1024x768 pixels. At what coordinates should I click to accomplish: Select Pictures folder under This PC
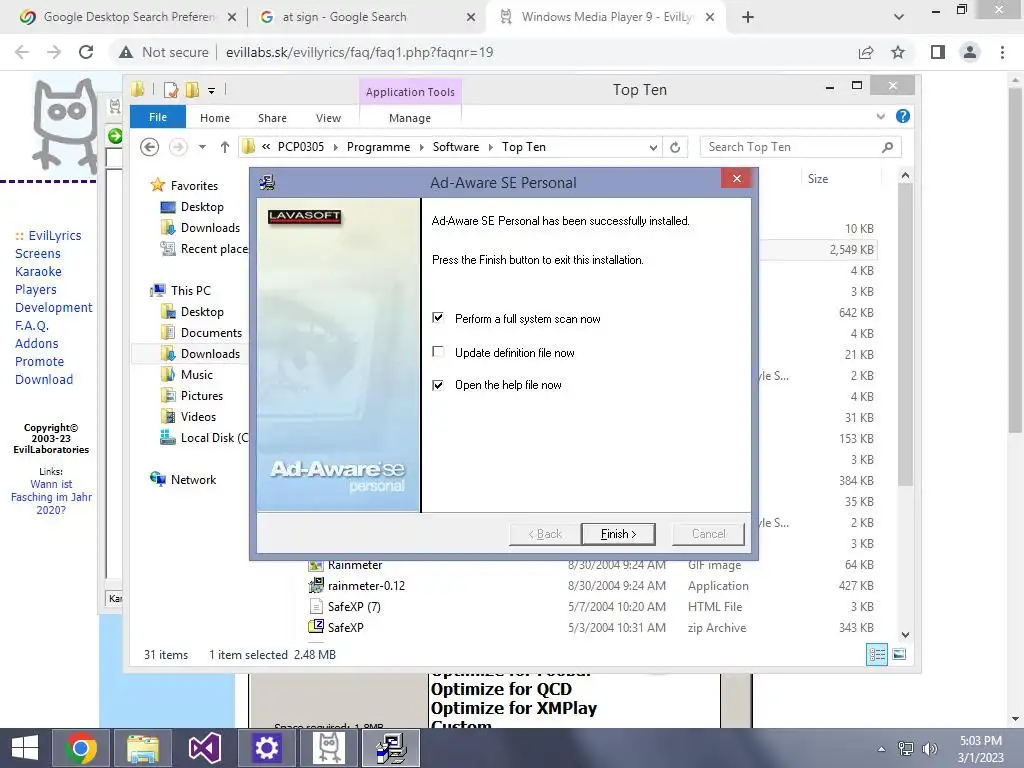coord(201,396)
